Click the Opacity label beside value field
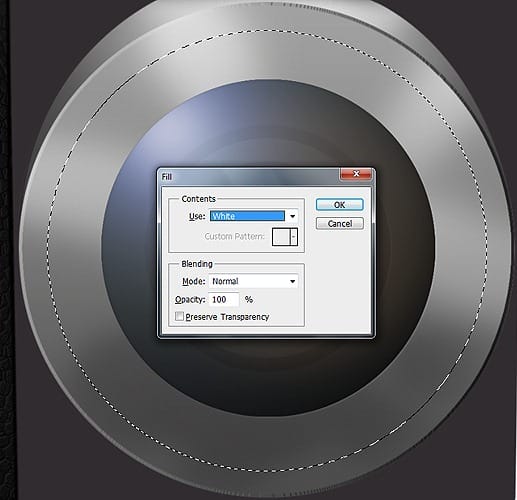The width and height of the screenshot is (517, 500). coord(190,300)
